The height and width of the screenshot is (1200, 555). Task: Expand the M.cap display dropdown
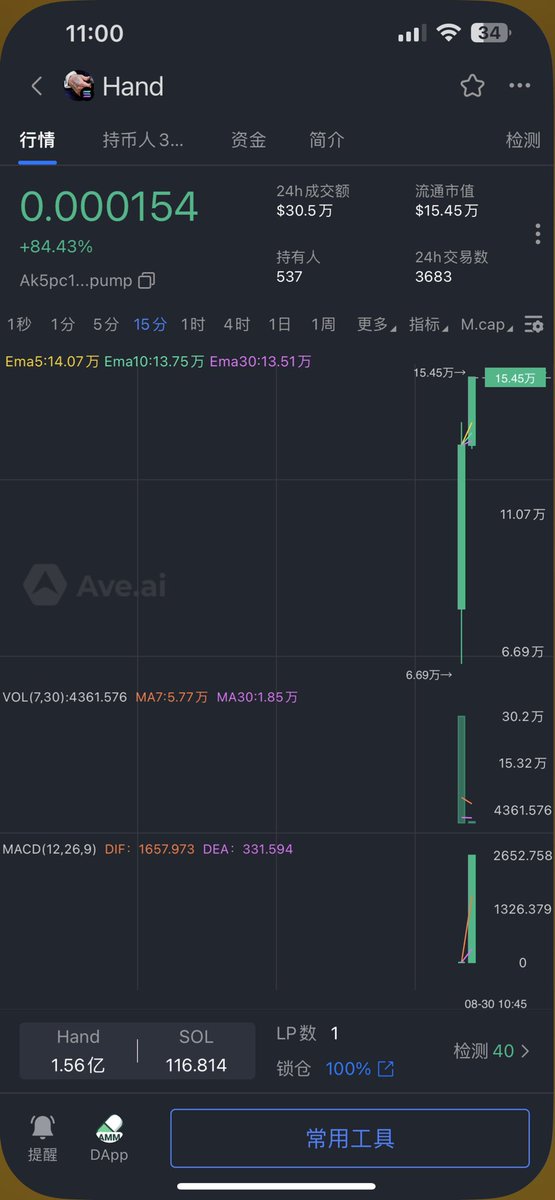[x=488, y=324]
